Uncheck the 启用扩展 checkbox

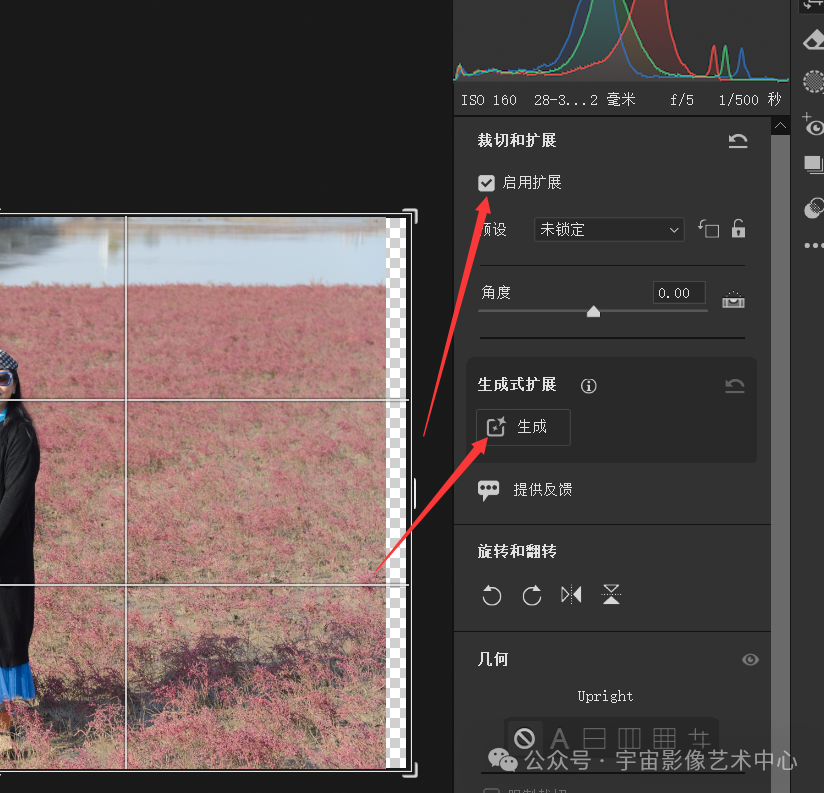coord(486,183)
